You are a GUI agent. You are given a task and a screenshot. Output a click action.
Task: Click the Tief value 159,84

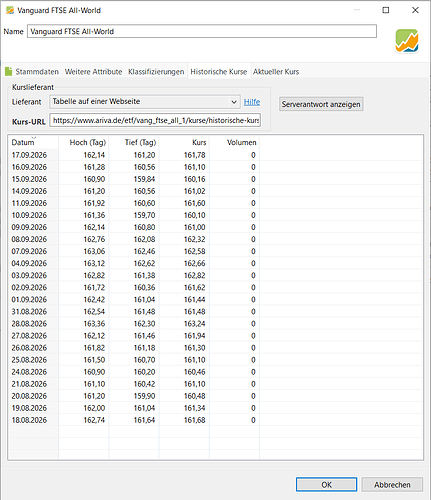click(x=145, y=179)
